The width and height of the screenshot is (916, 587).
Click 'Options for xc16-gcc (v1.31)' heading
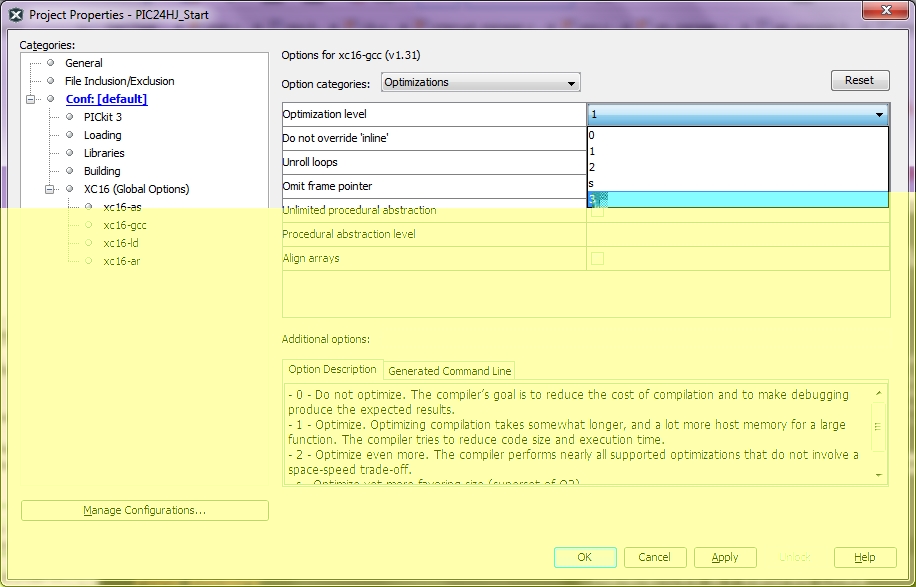[x=351, y=55]
